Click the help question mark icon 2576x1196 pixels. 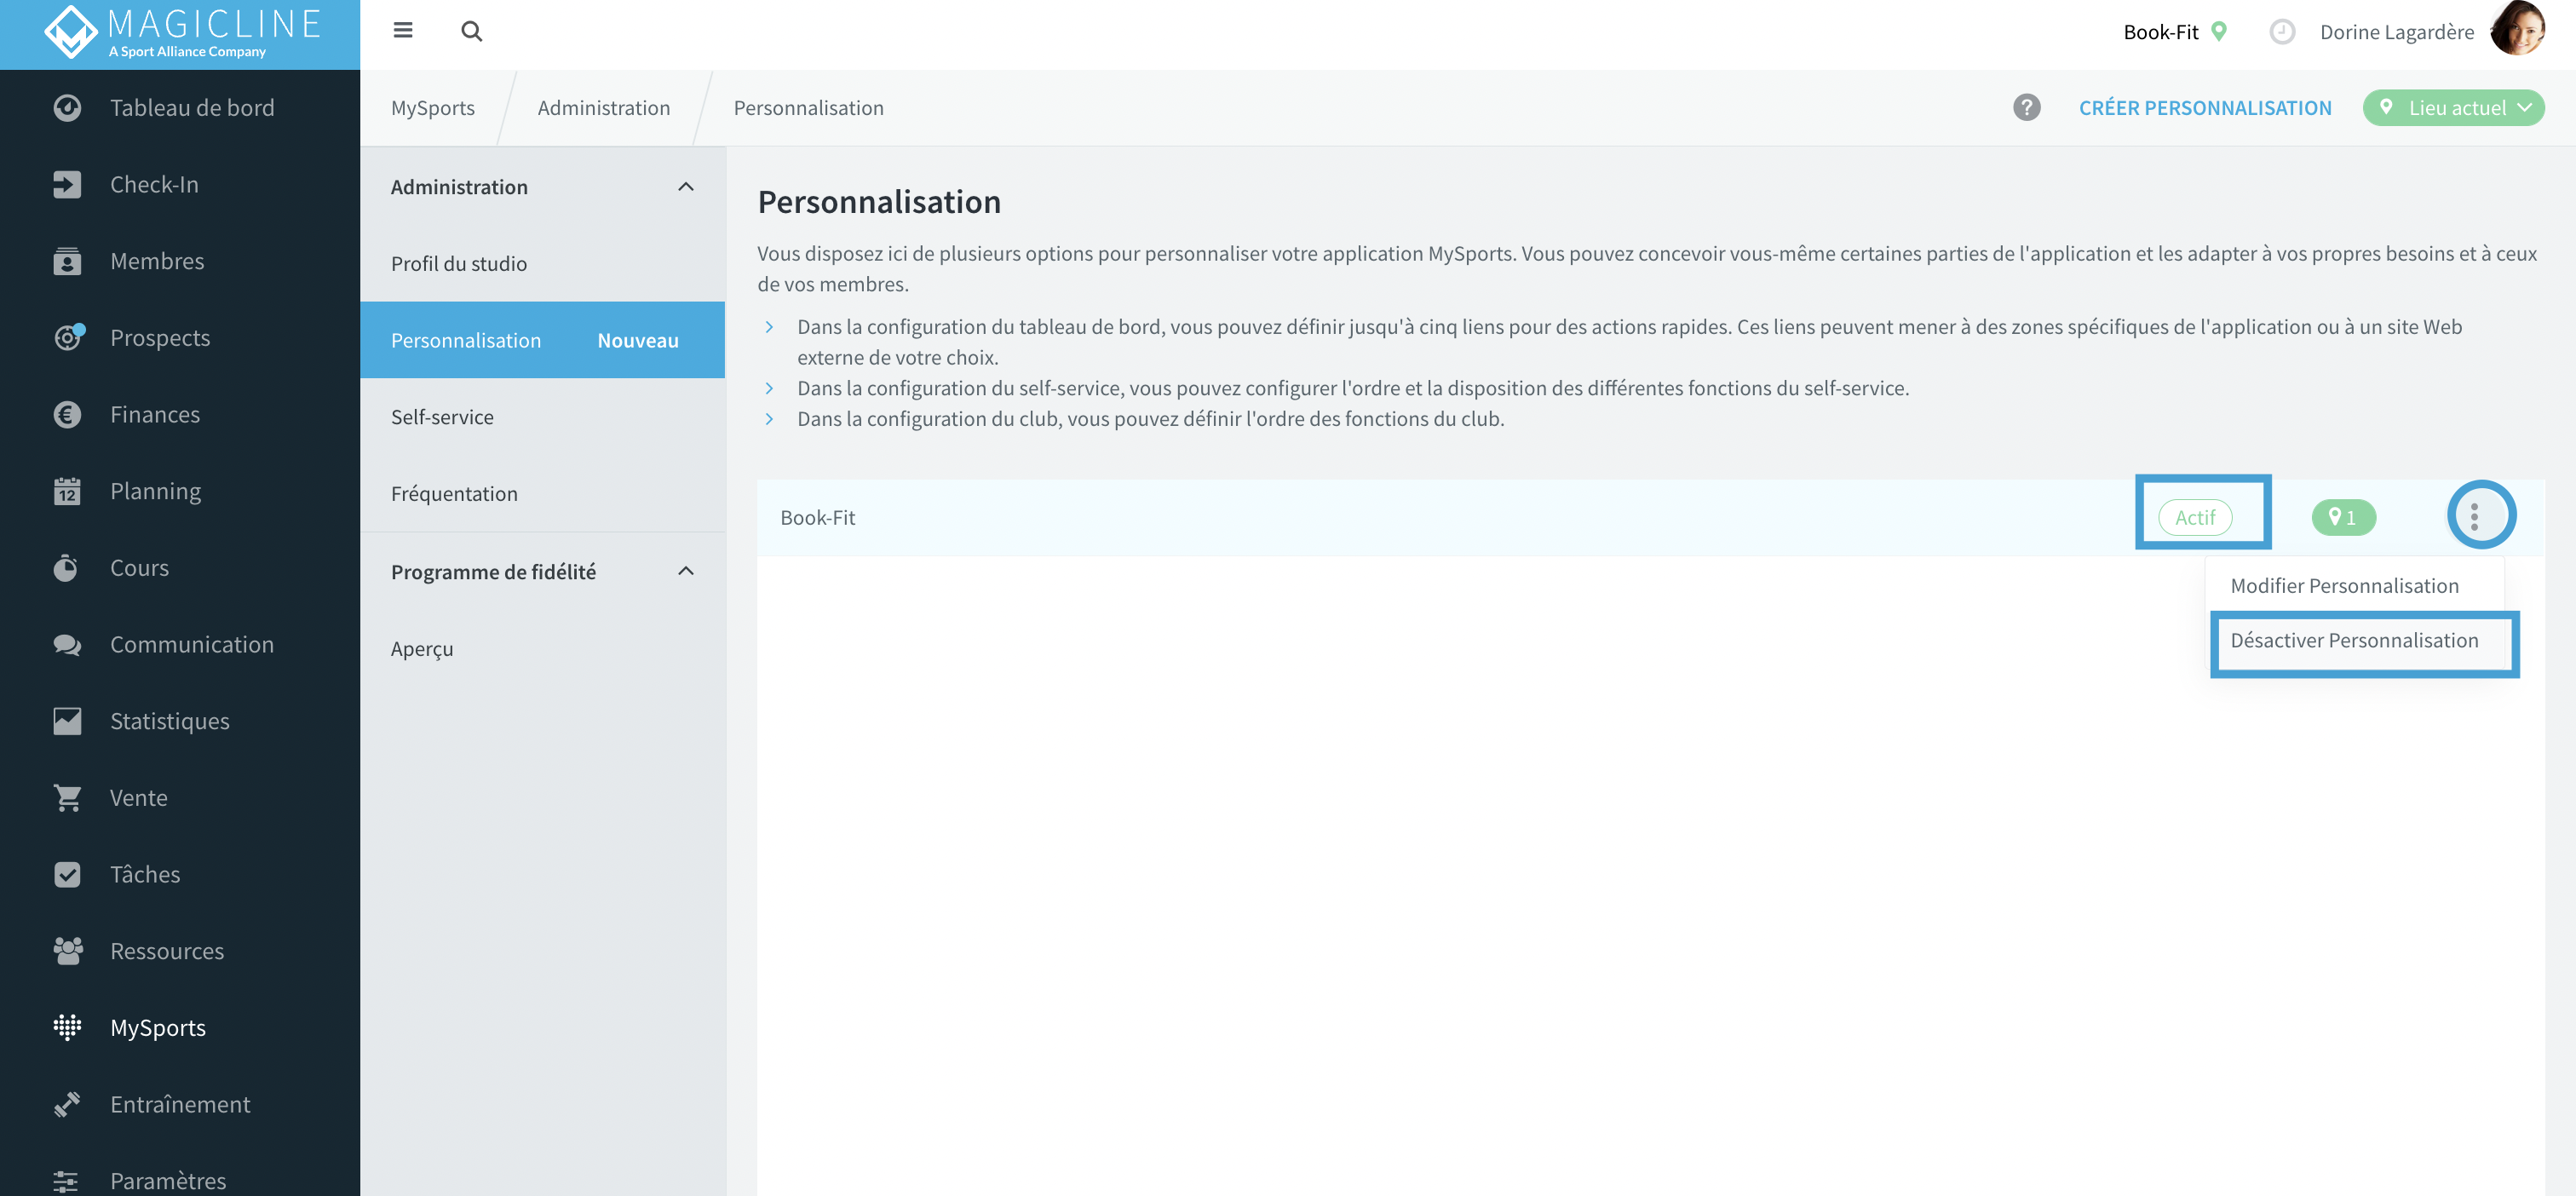(x=2026, y=108)
